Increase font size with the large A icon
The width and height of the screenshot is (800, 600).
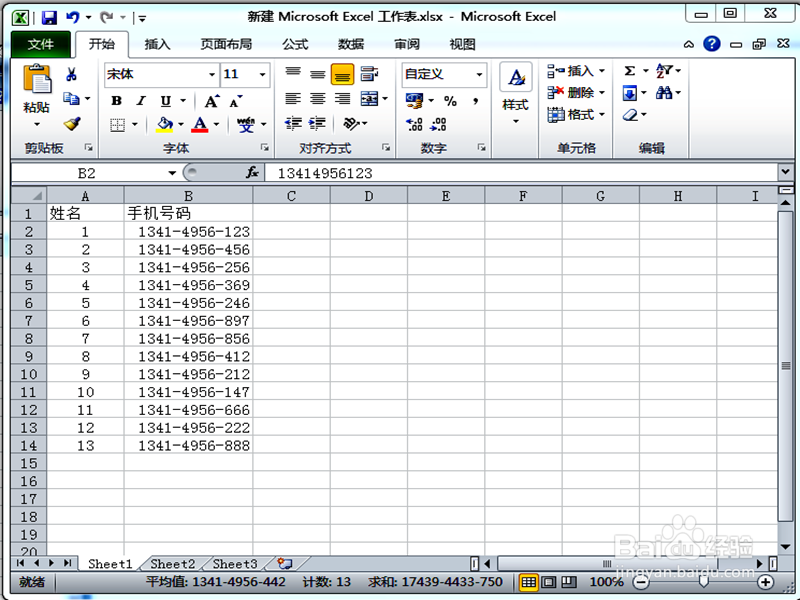coord(212,101)
